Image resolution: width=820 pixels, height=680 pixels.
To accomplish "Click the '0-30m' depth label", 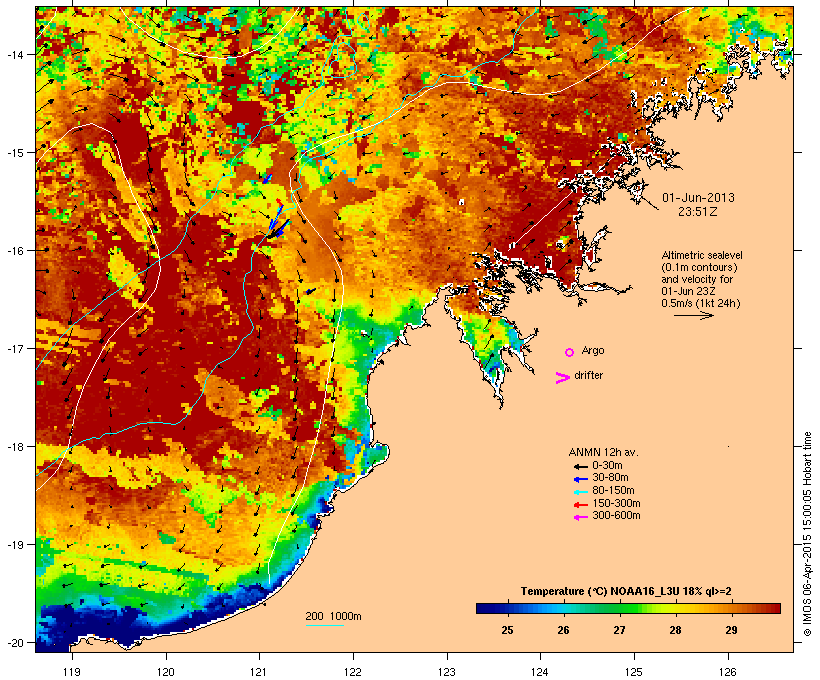I will click(607, 466).
